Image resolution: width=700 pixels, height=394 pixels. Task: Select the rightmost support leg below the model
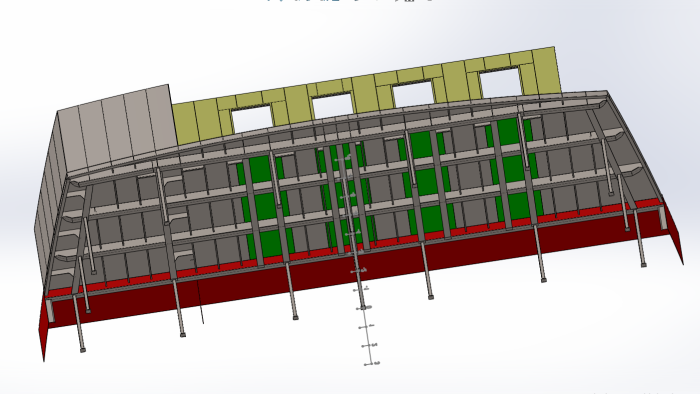639,239
